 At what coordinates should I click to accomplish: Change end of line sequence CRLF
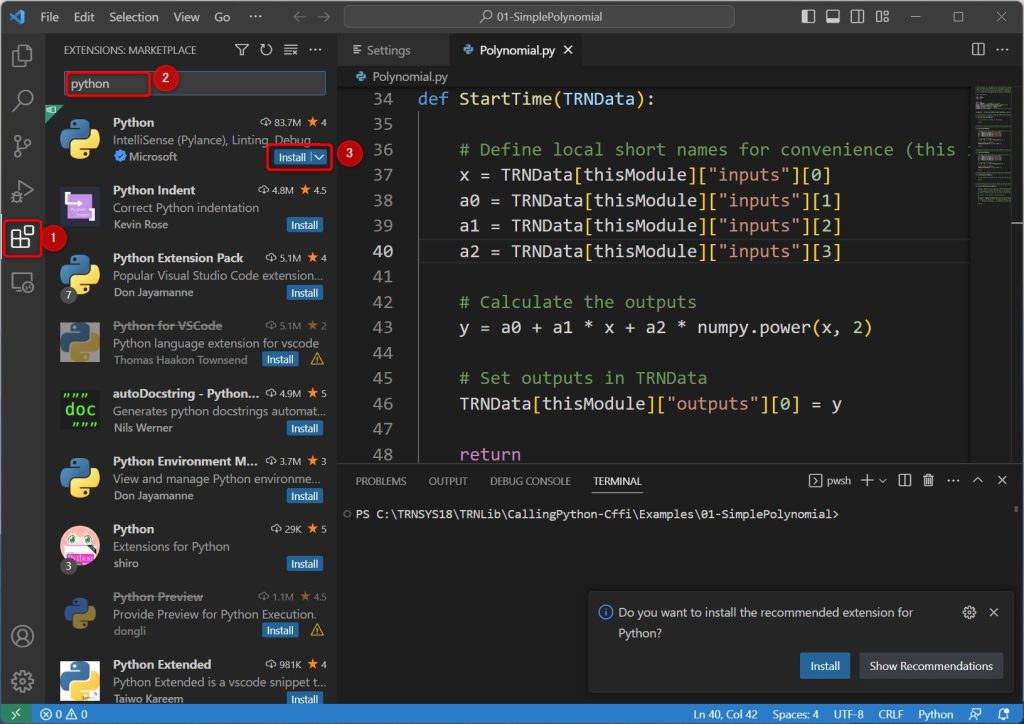891,714
